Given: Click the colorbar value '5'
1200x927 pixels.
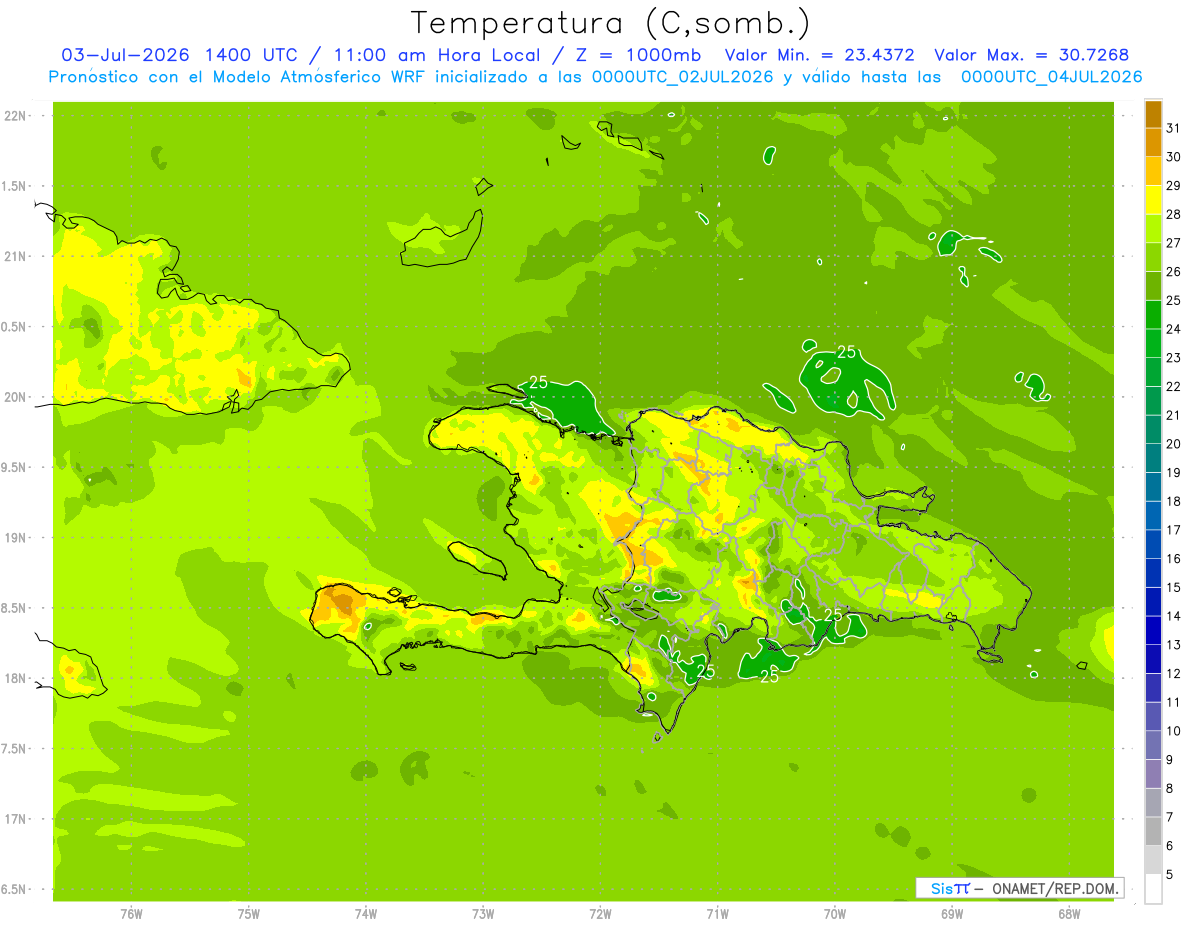Looking at the screenshot, I should coord(1170,874).
